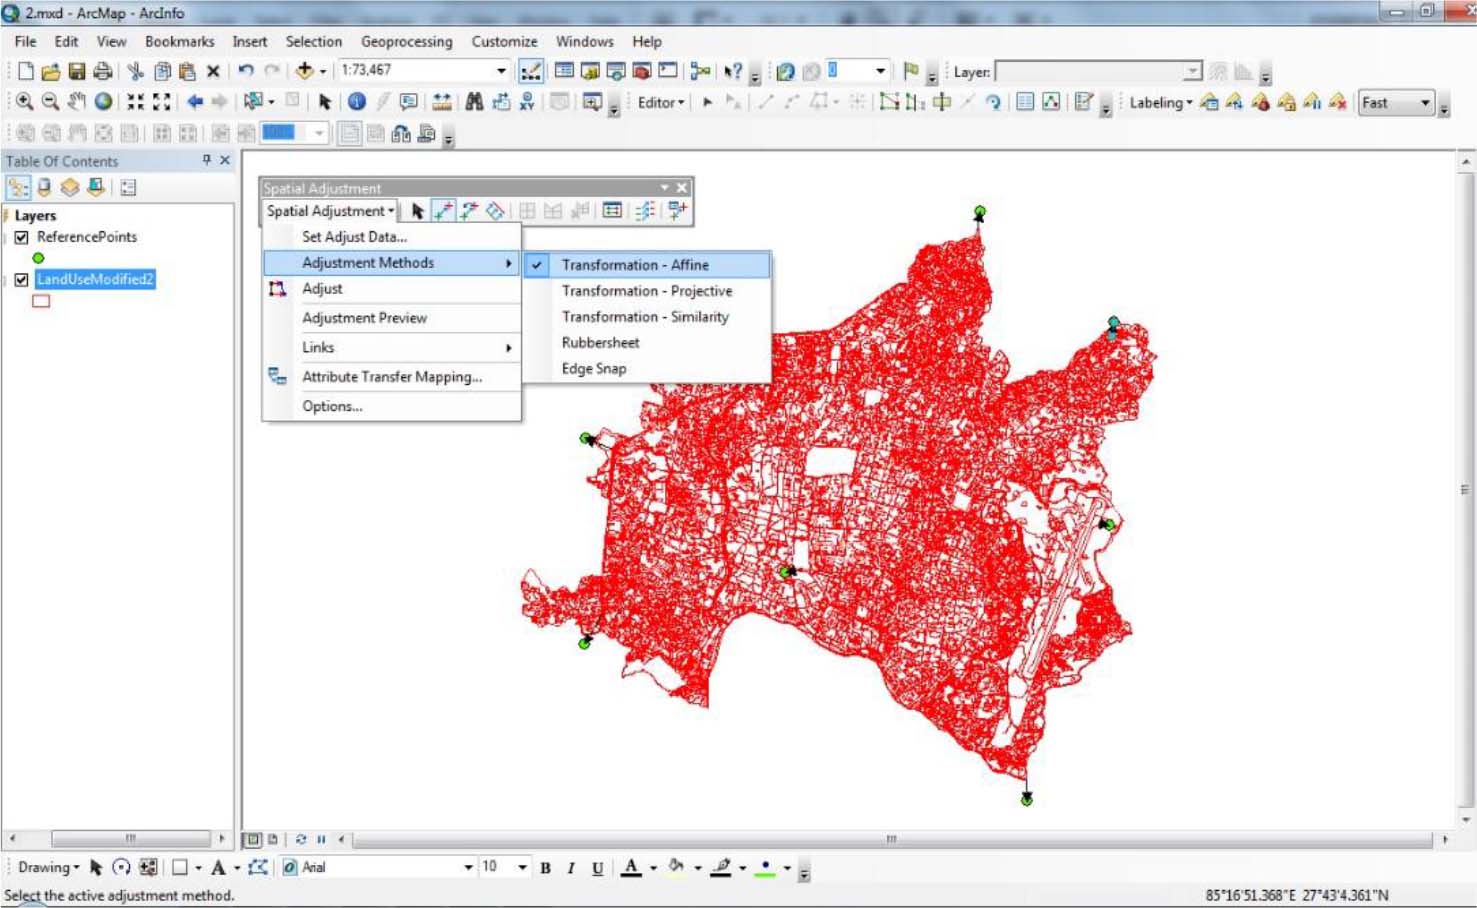
Task: Click the red LandUseModified2 symbol swatch
Action: (41, 301)
